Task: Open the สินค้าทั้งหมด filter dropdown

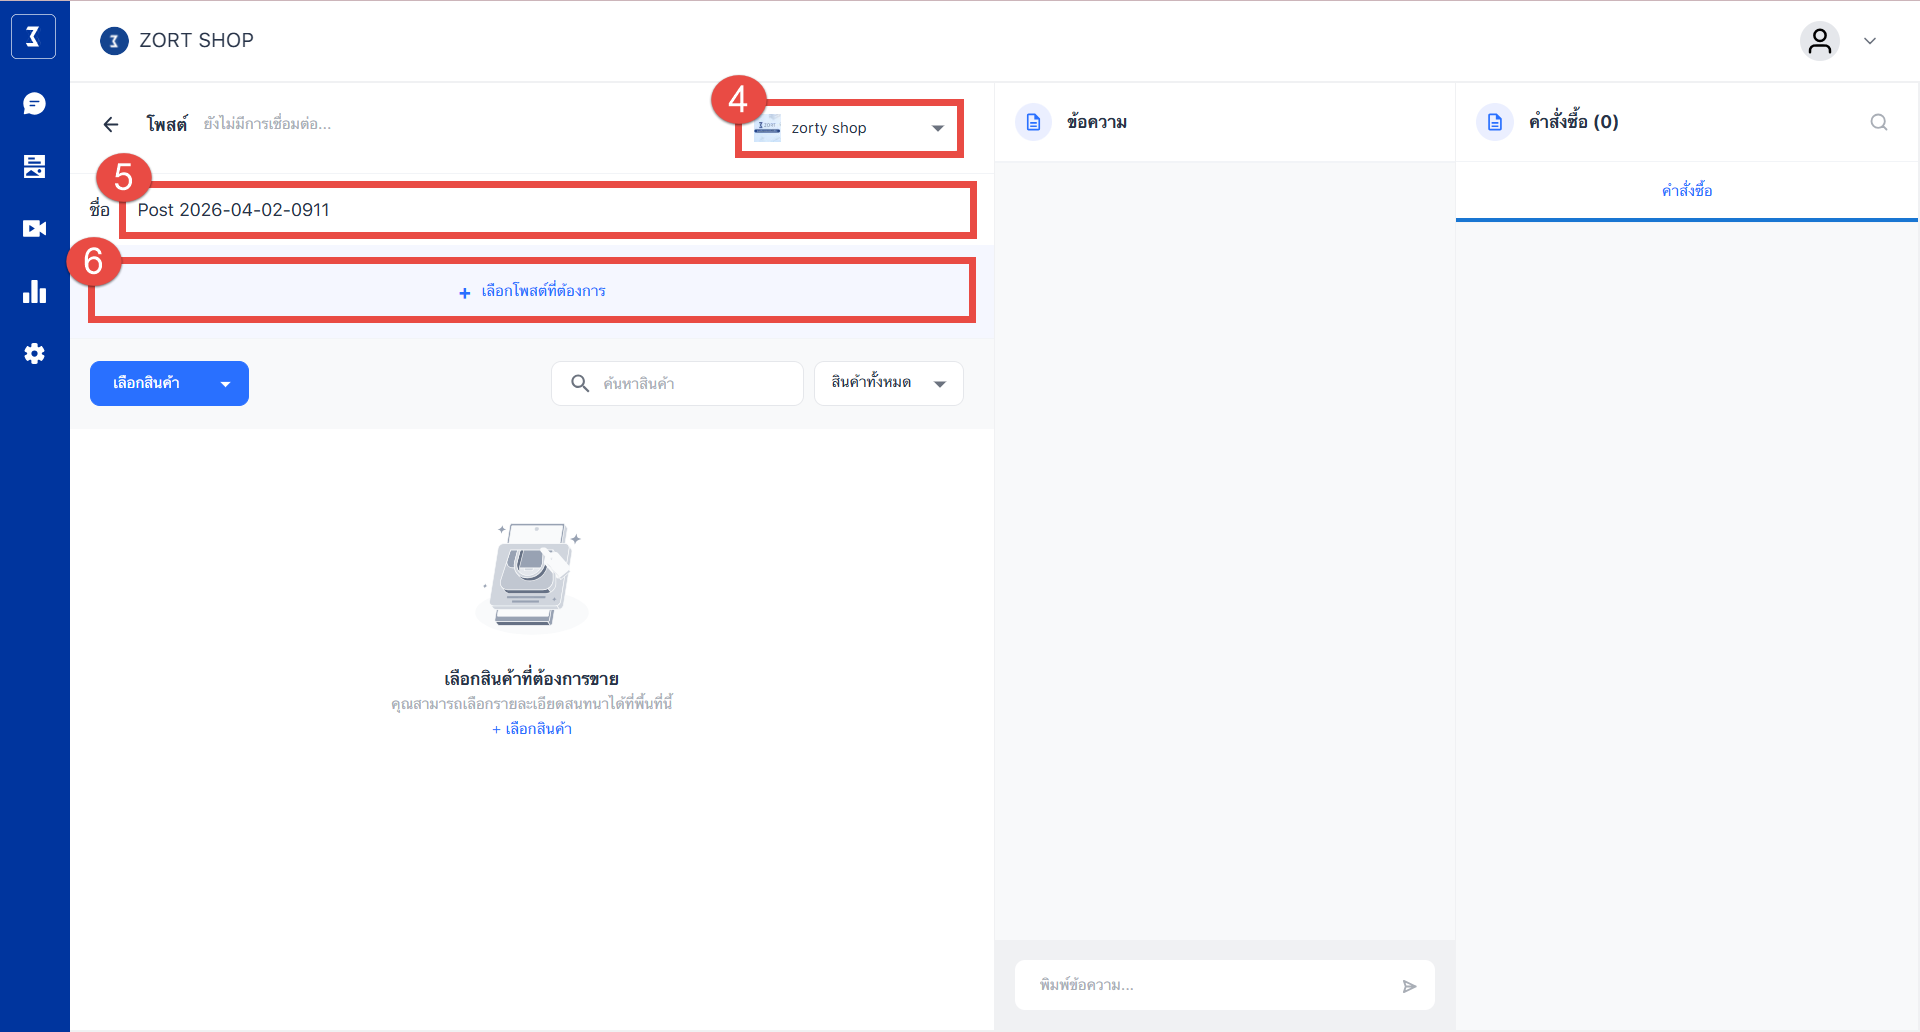Action: click(888, 383)
